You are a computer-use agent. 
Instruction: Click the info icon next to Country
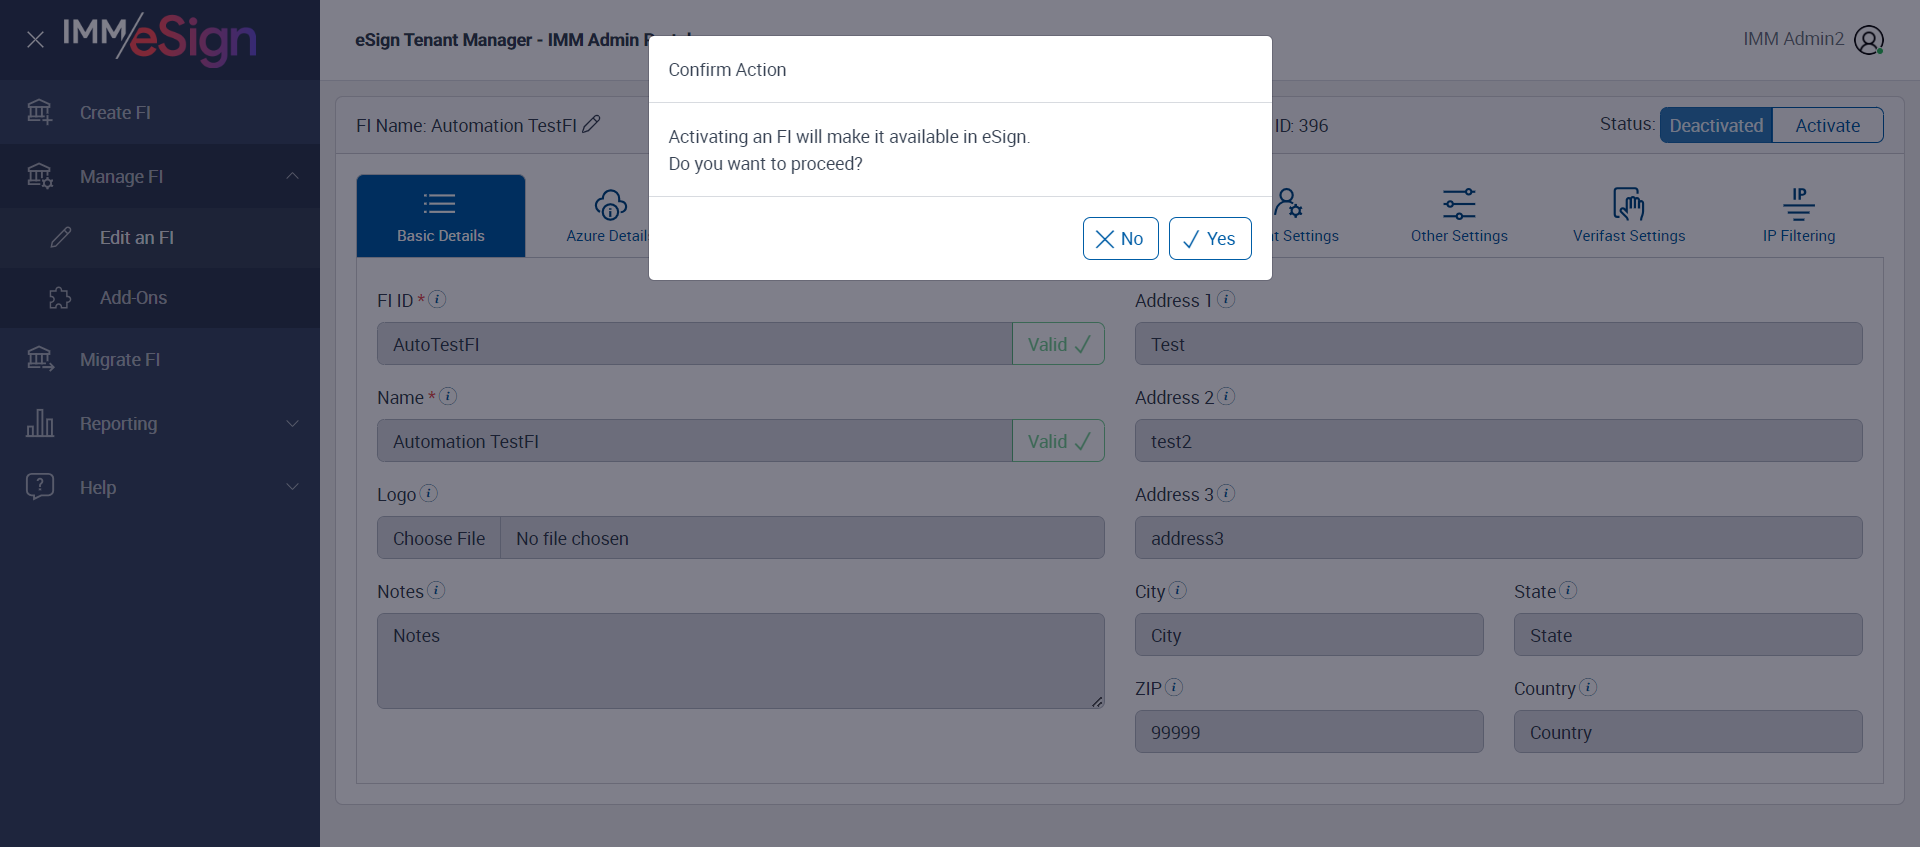coord(1588,687)
